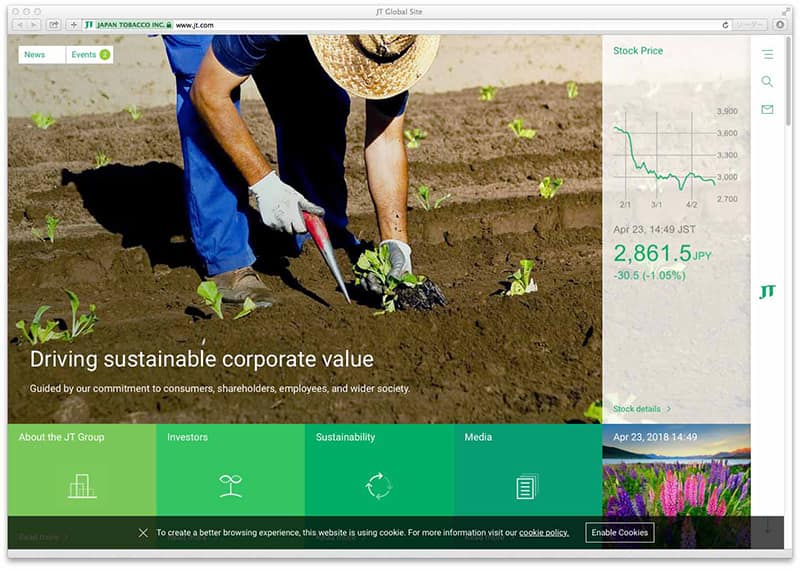Screen dimensions: 800x569
Task: Click the browser forward arrow
Action: point(34,24)
